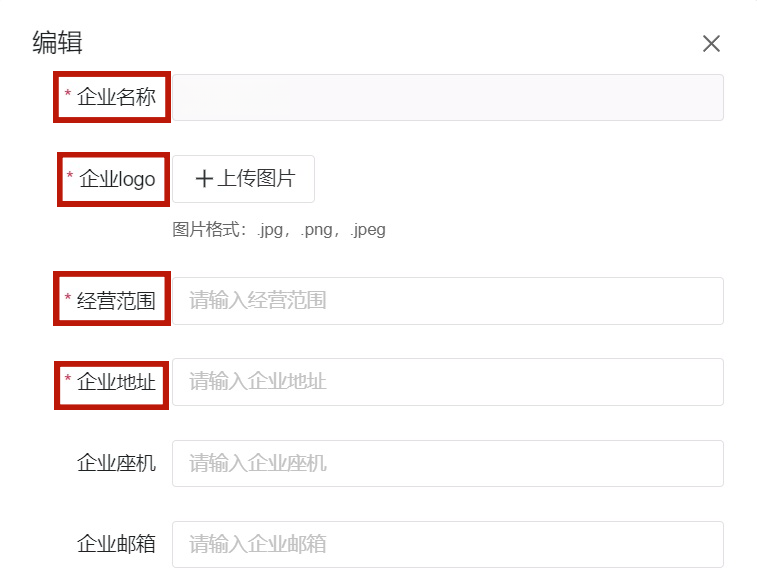Click the 经营范围 label text
The width and height of the screenshot is (757, 584).
point(116,300)
